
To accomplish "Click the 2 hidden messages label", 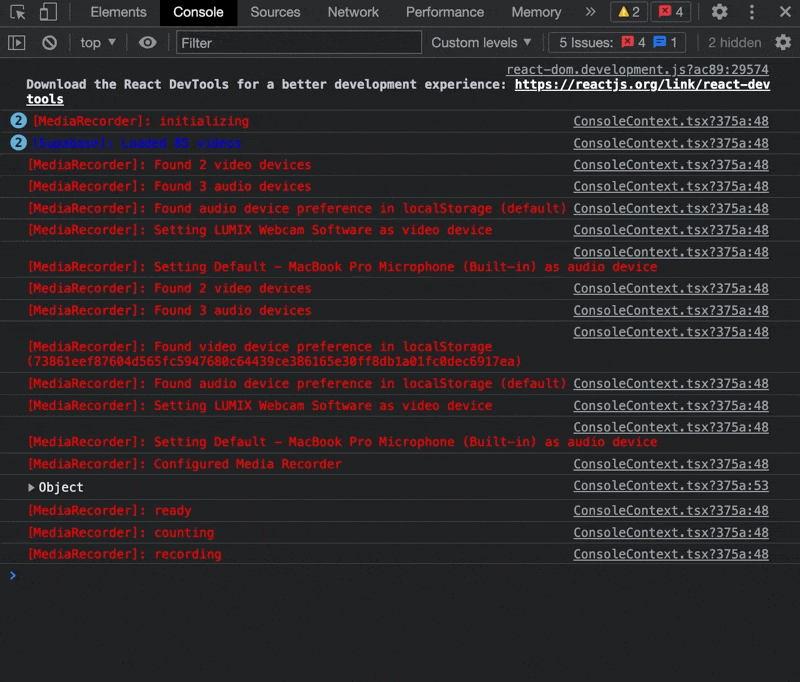I will (734, 43).
